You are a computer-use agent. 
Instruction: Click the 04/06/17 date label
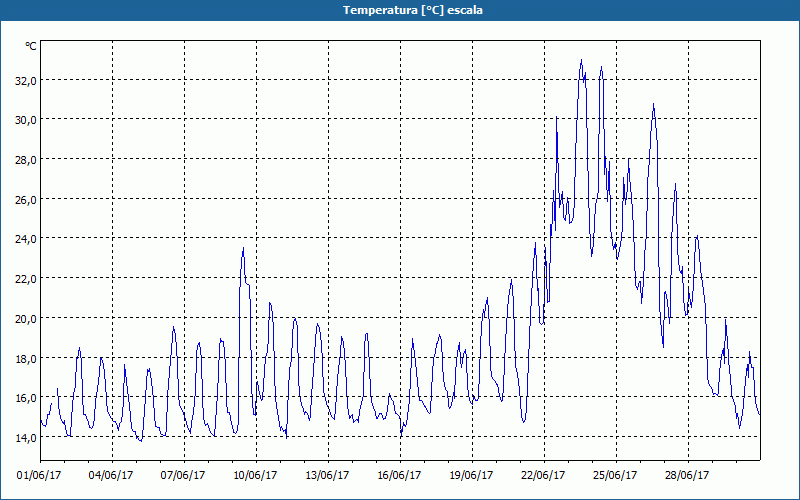click(x=111, y=475)
